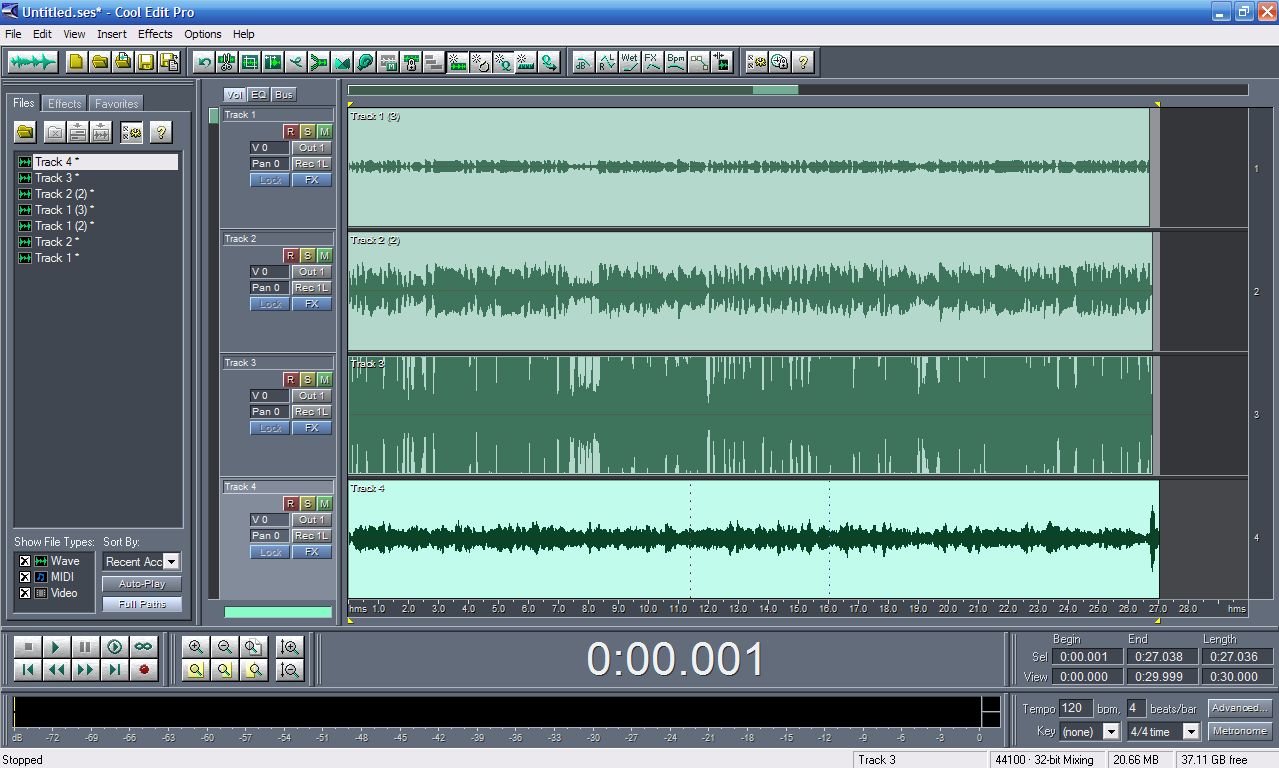Open the File menu
Viewport: 1279px width, 768px height.
pyautogui.click(x=13, y=34)
